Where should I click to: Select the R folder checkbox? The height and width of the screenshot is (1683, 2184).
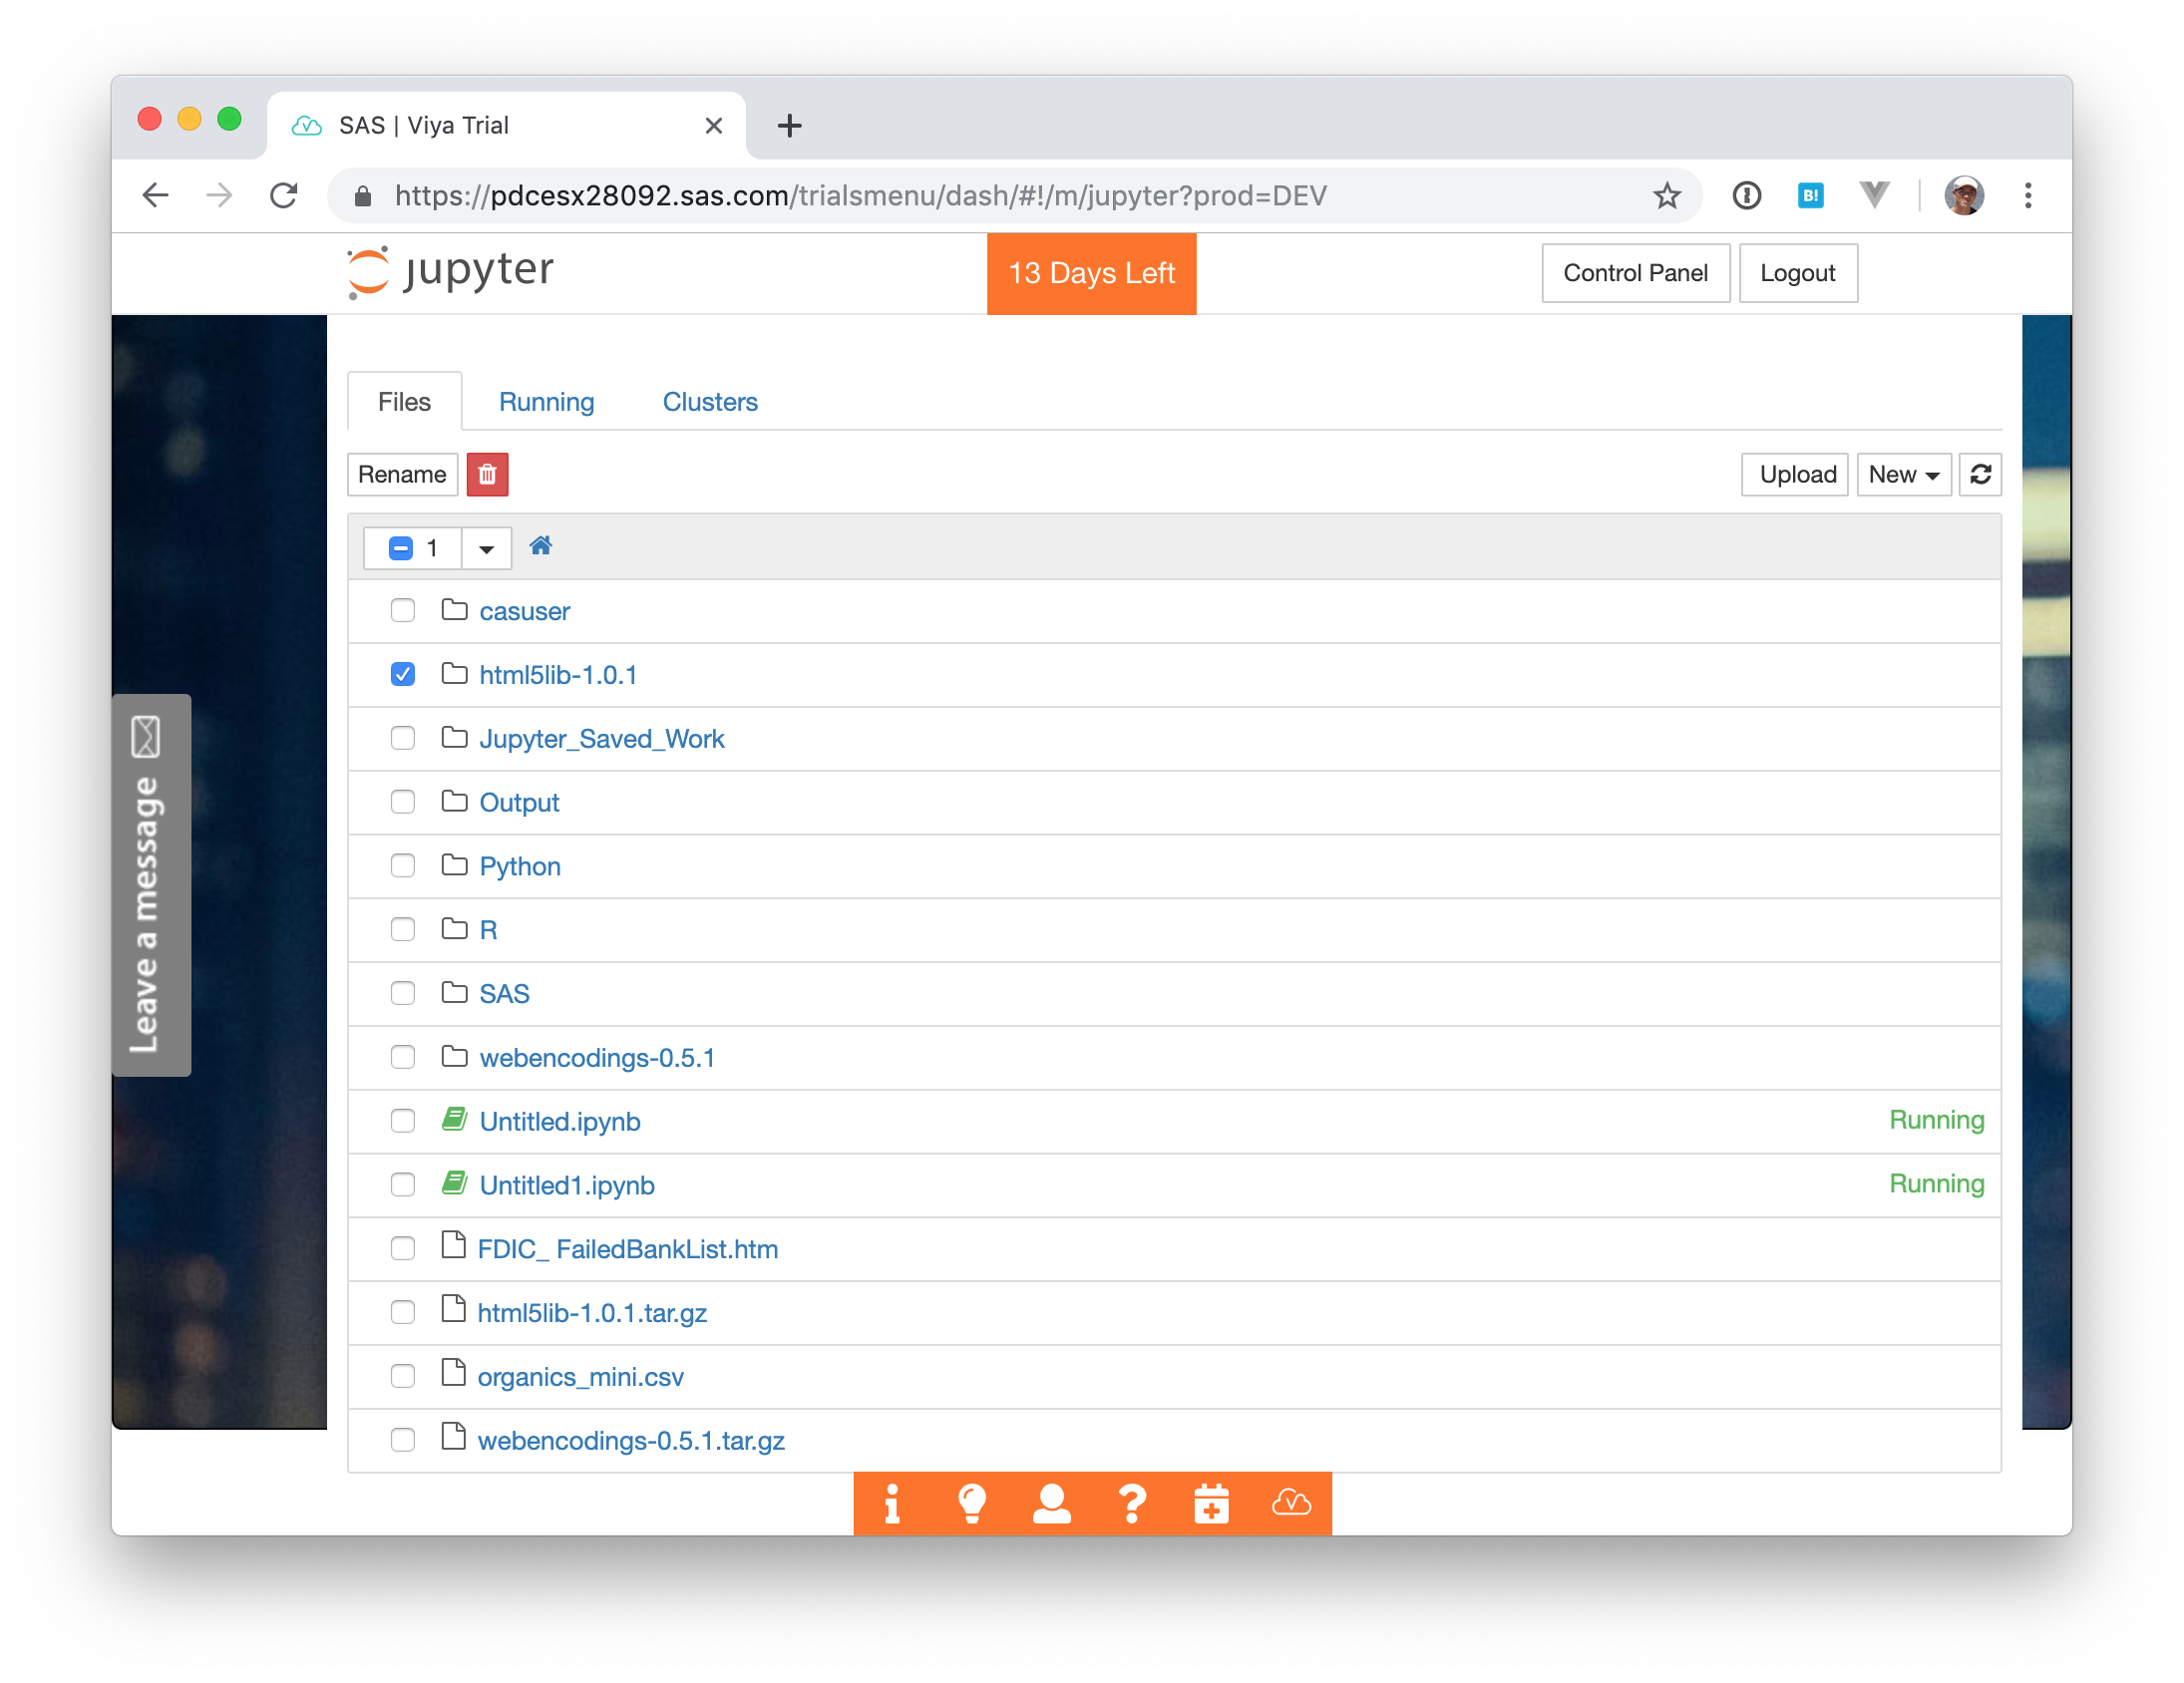coord(403,929)
